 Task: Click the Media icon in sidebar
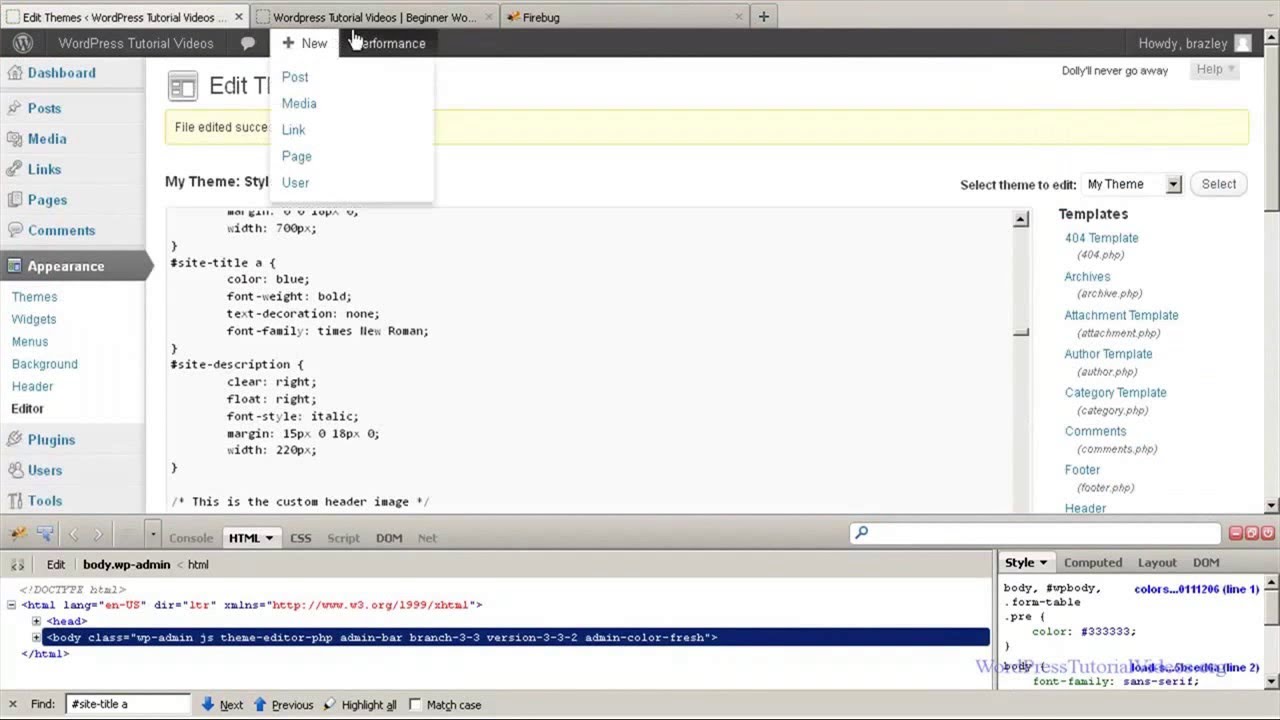tap(14, 139)
